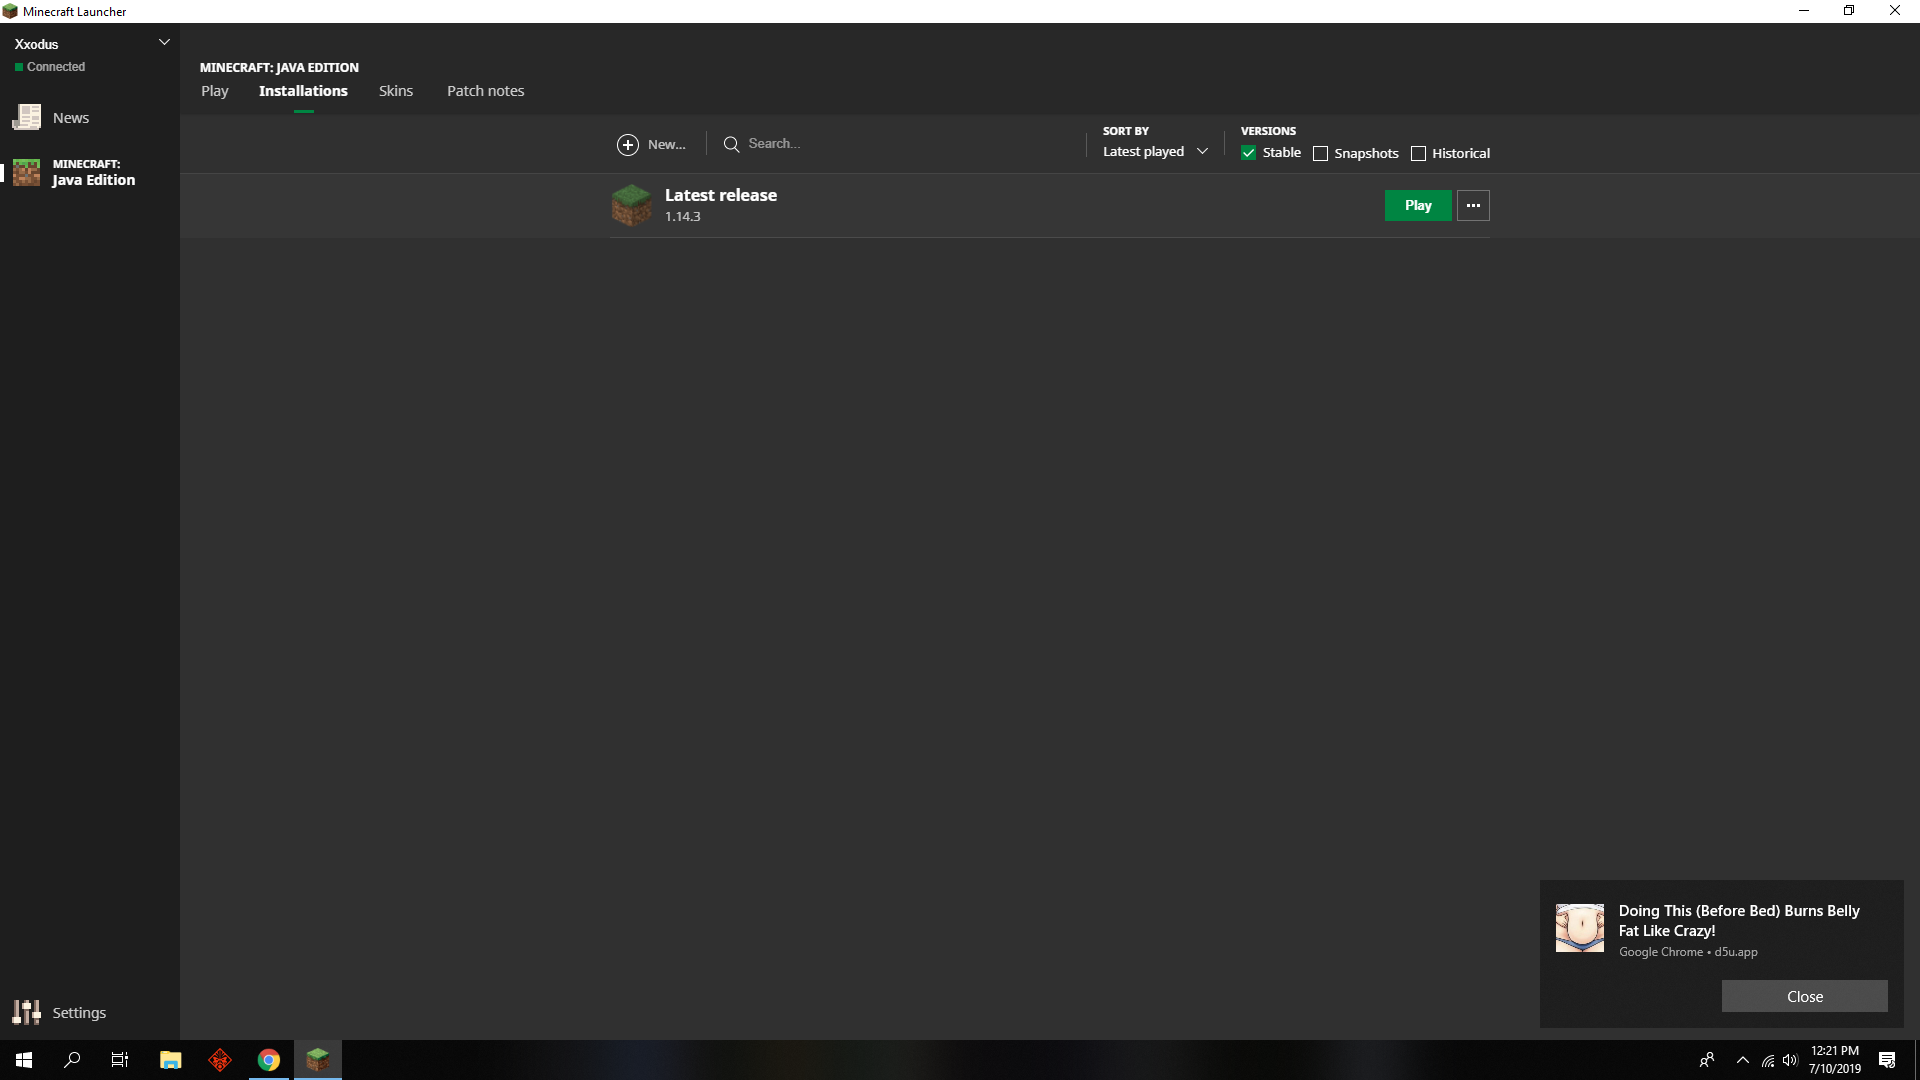
Task: Click the plus icon to create installation
Action: click(x=628, y=145)
